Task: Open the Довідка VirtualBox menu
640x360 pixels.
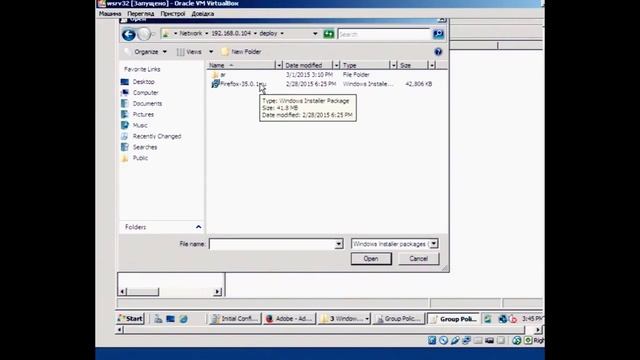Action: coord(203,14)
